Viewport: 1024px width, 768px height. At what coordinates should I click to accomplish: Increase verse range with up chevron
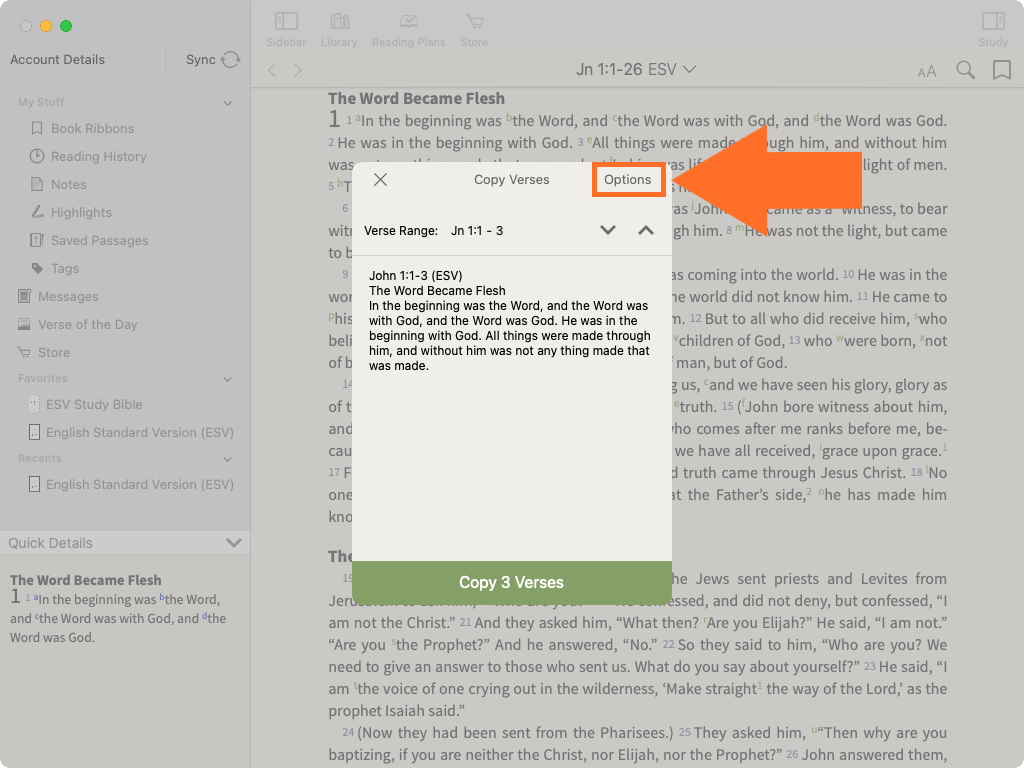[x=646, y=231]
